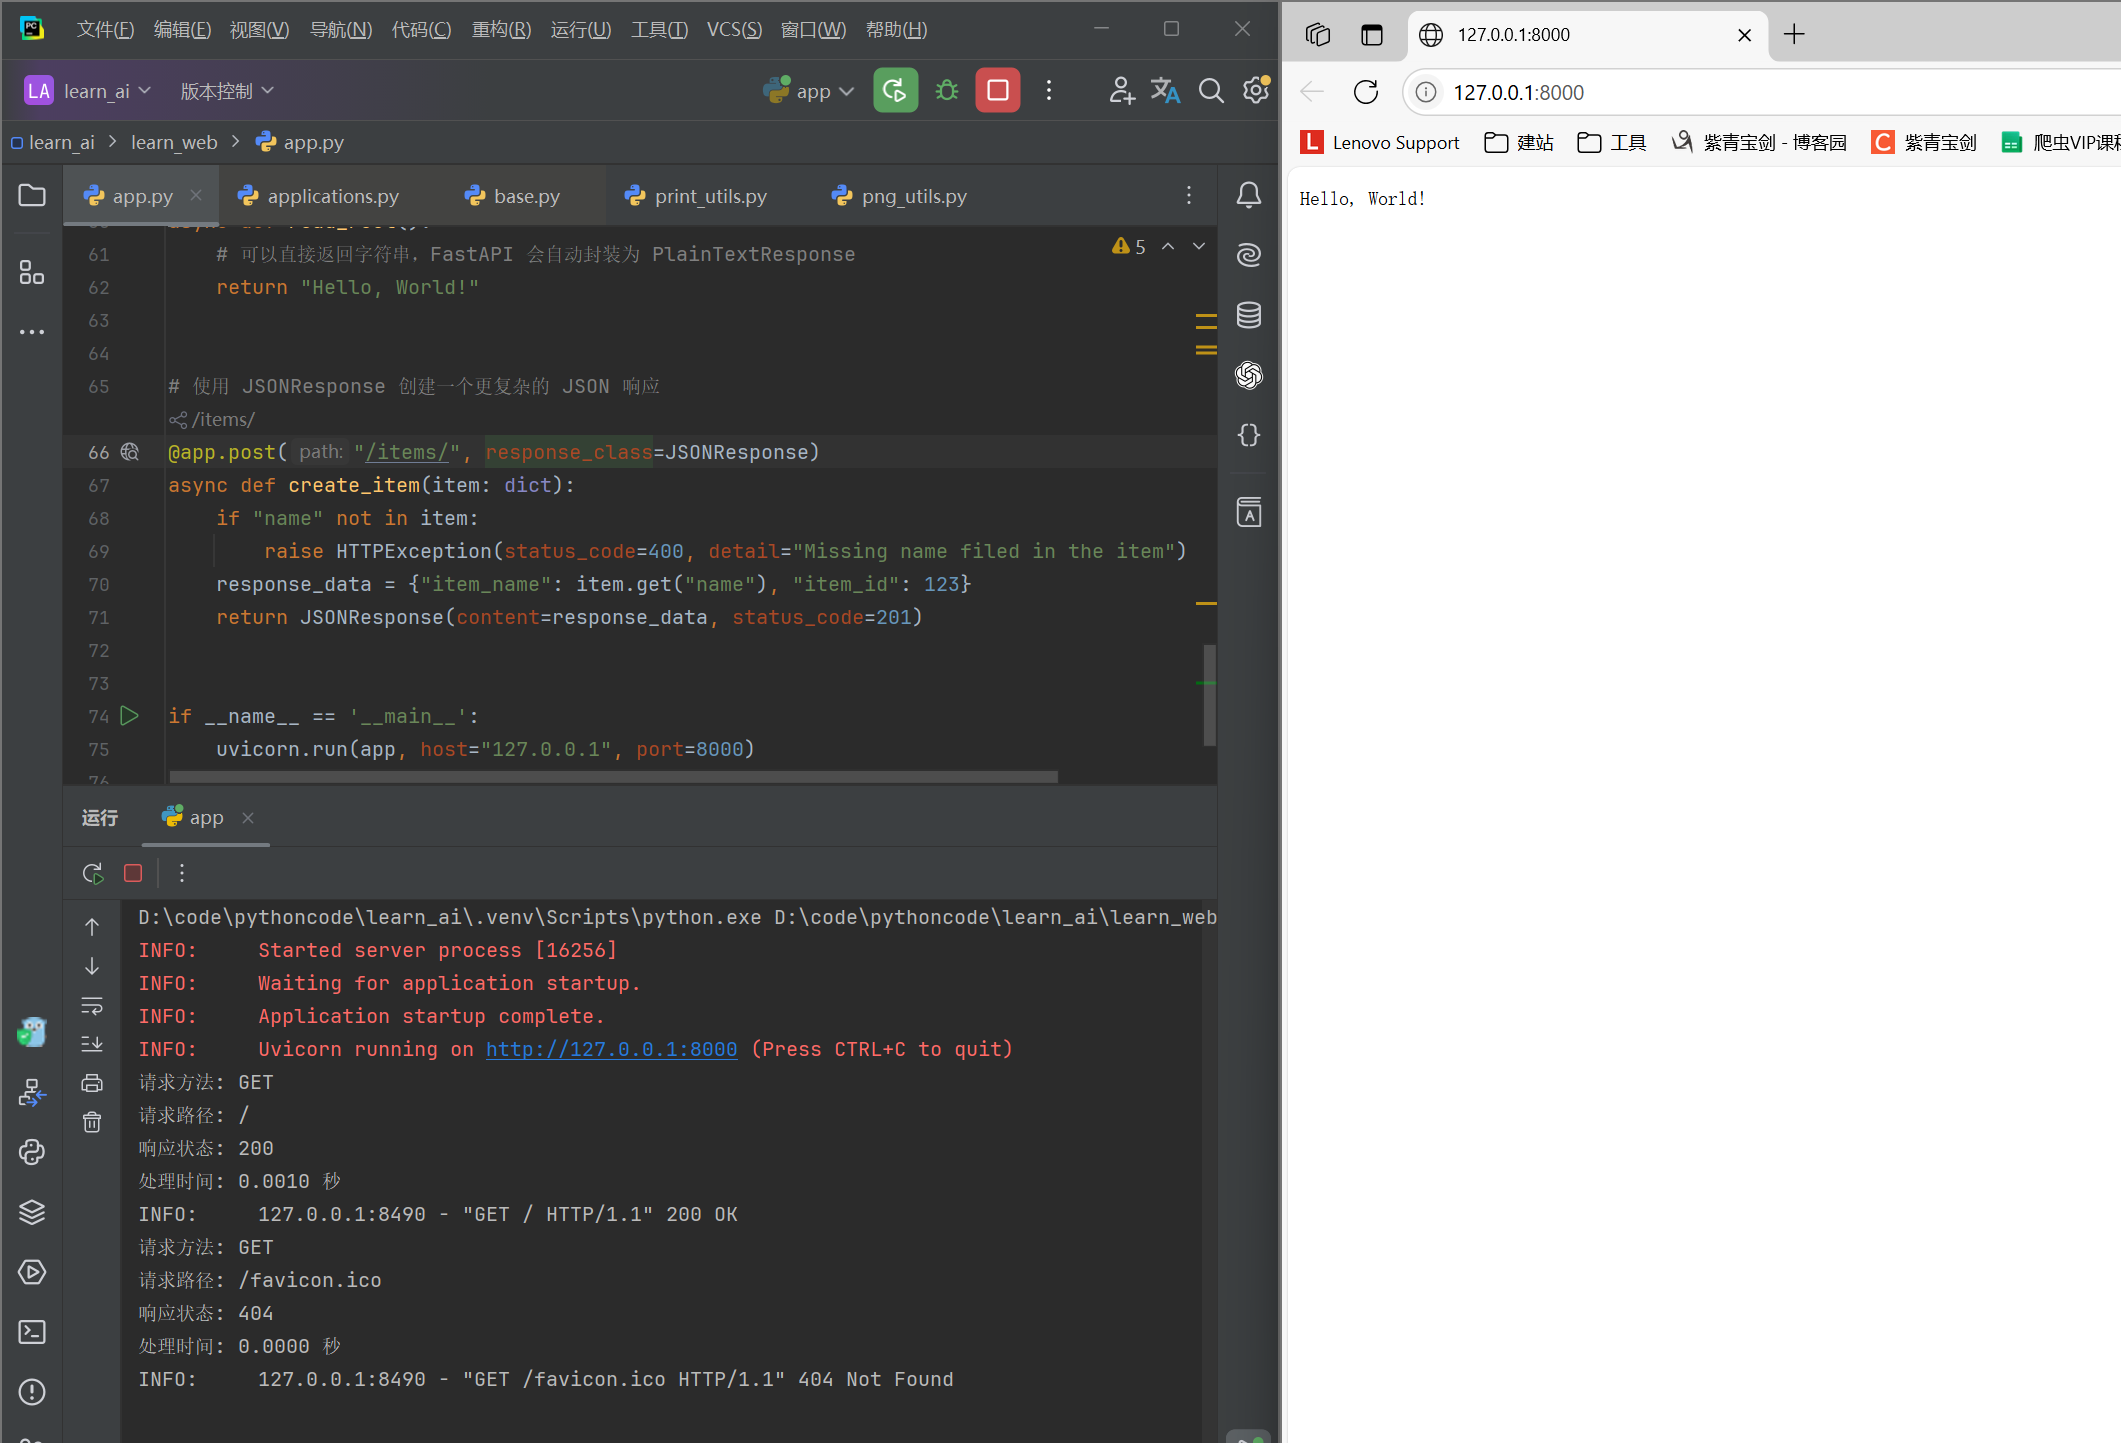Click the Debug bug icon
Viewport: 2121px width, 1443px height.
tap(946, 91)
